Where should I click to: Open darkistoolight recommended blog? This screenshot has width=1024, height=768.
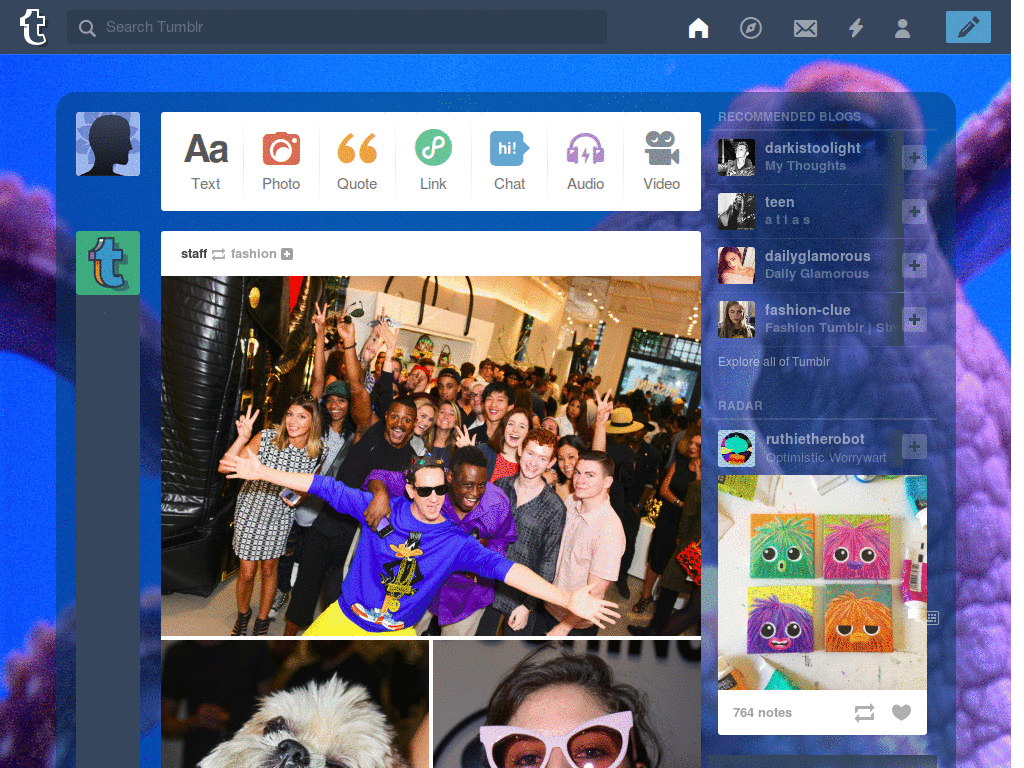coord(812,148)
